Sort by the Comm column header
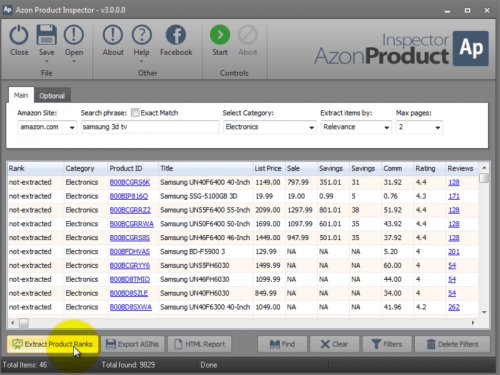 [x=398, y=168]
